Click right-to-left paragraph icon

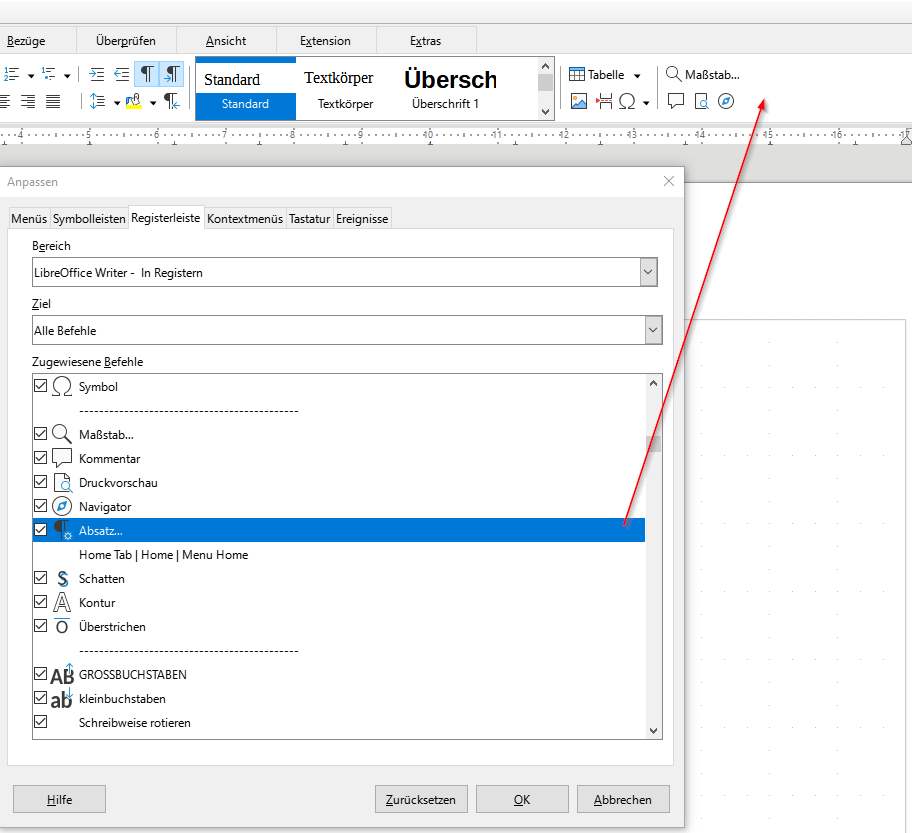point(172,102)
